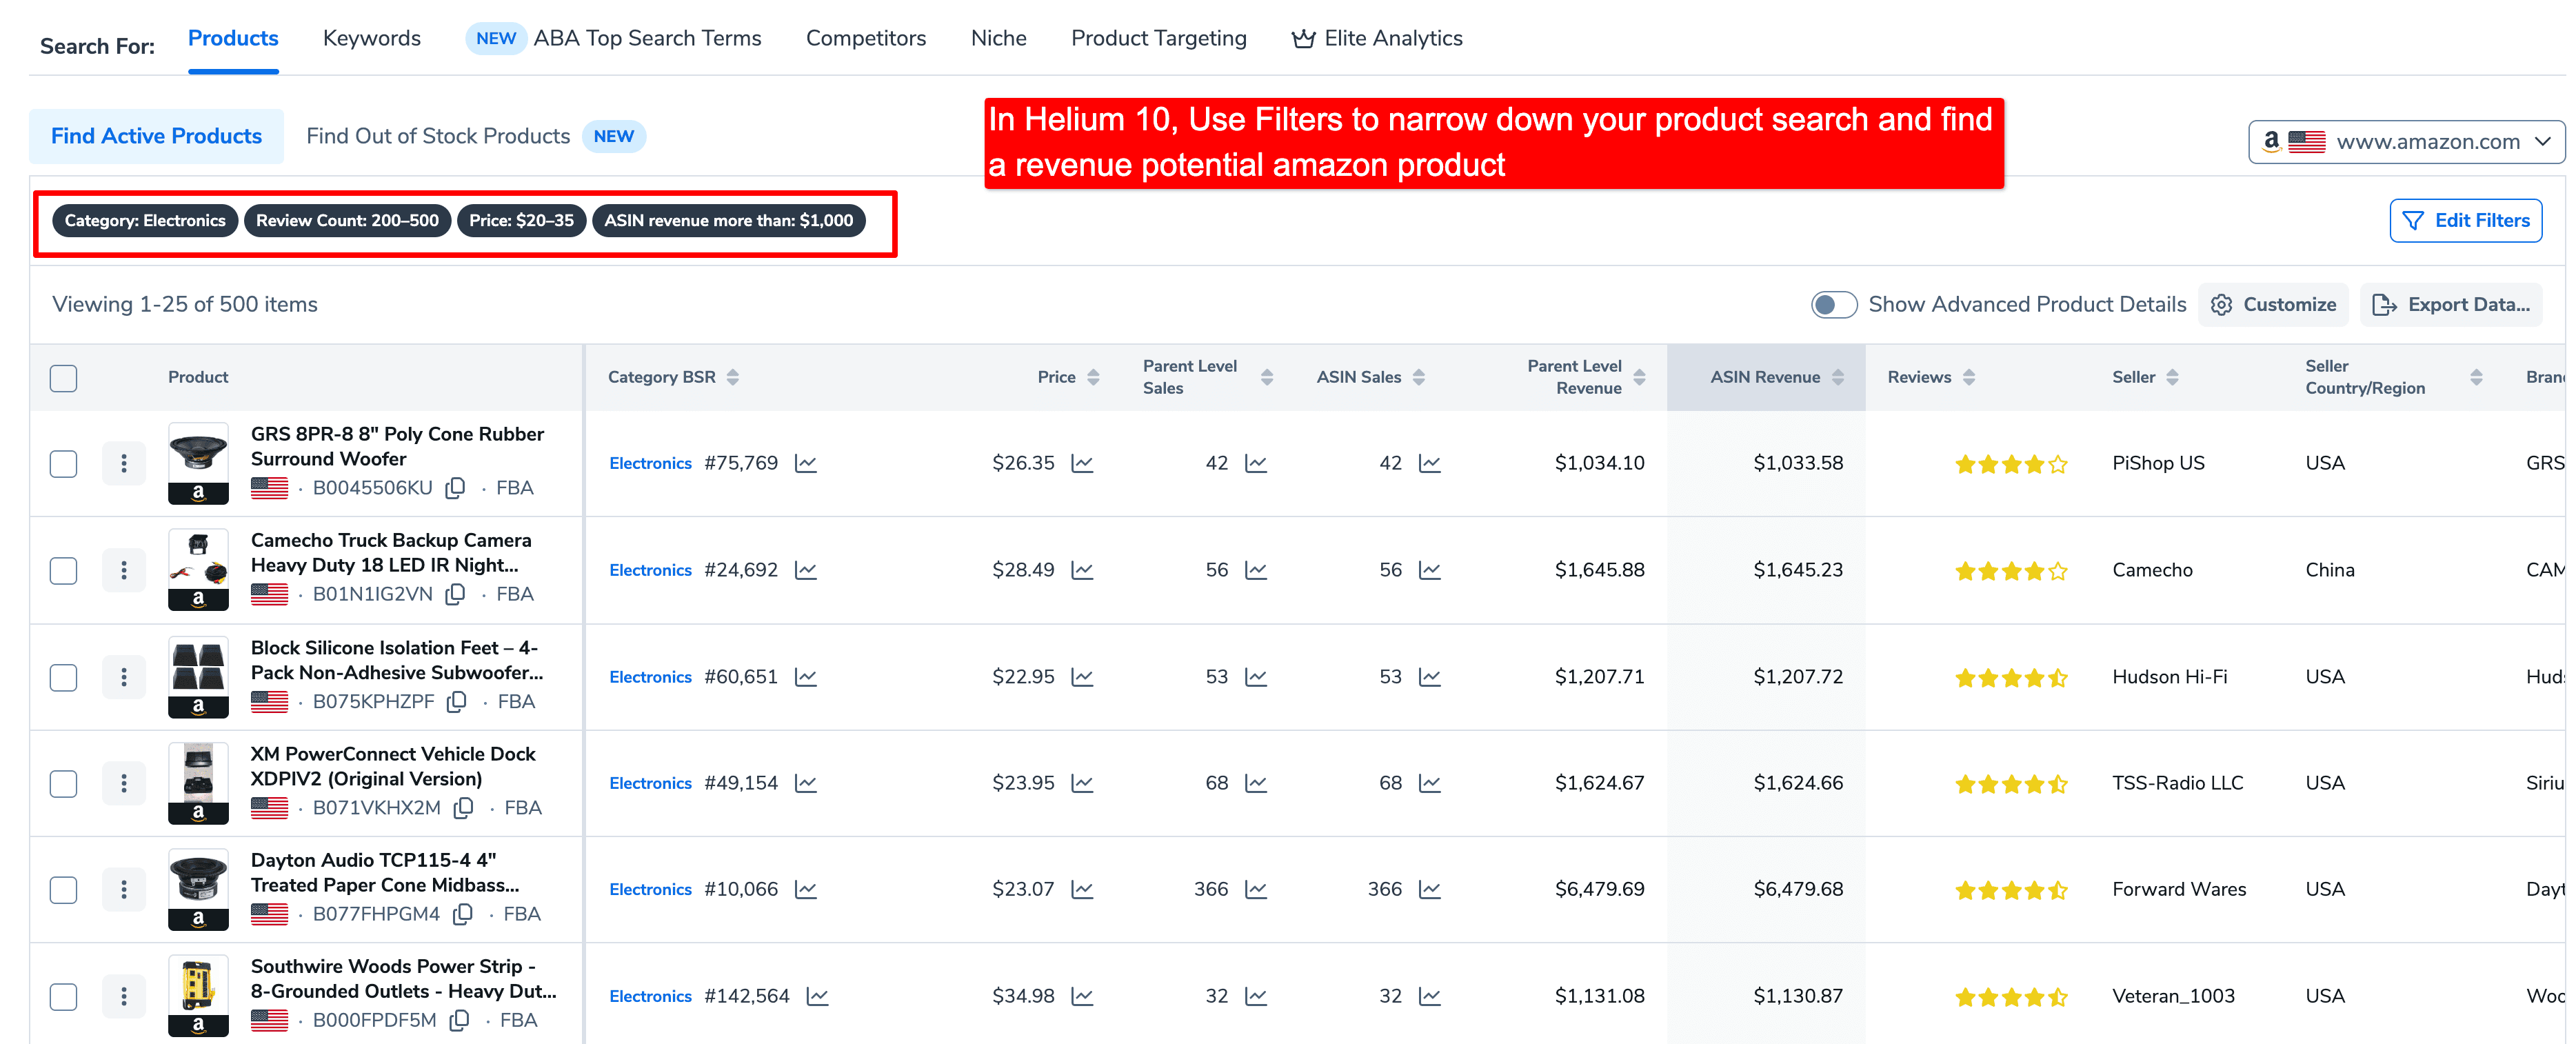Copy ASIN B071VKHX2M to clipboard
Screen dimensions: 2576x1044
tap(464, 808)
